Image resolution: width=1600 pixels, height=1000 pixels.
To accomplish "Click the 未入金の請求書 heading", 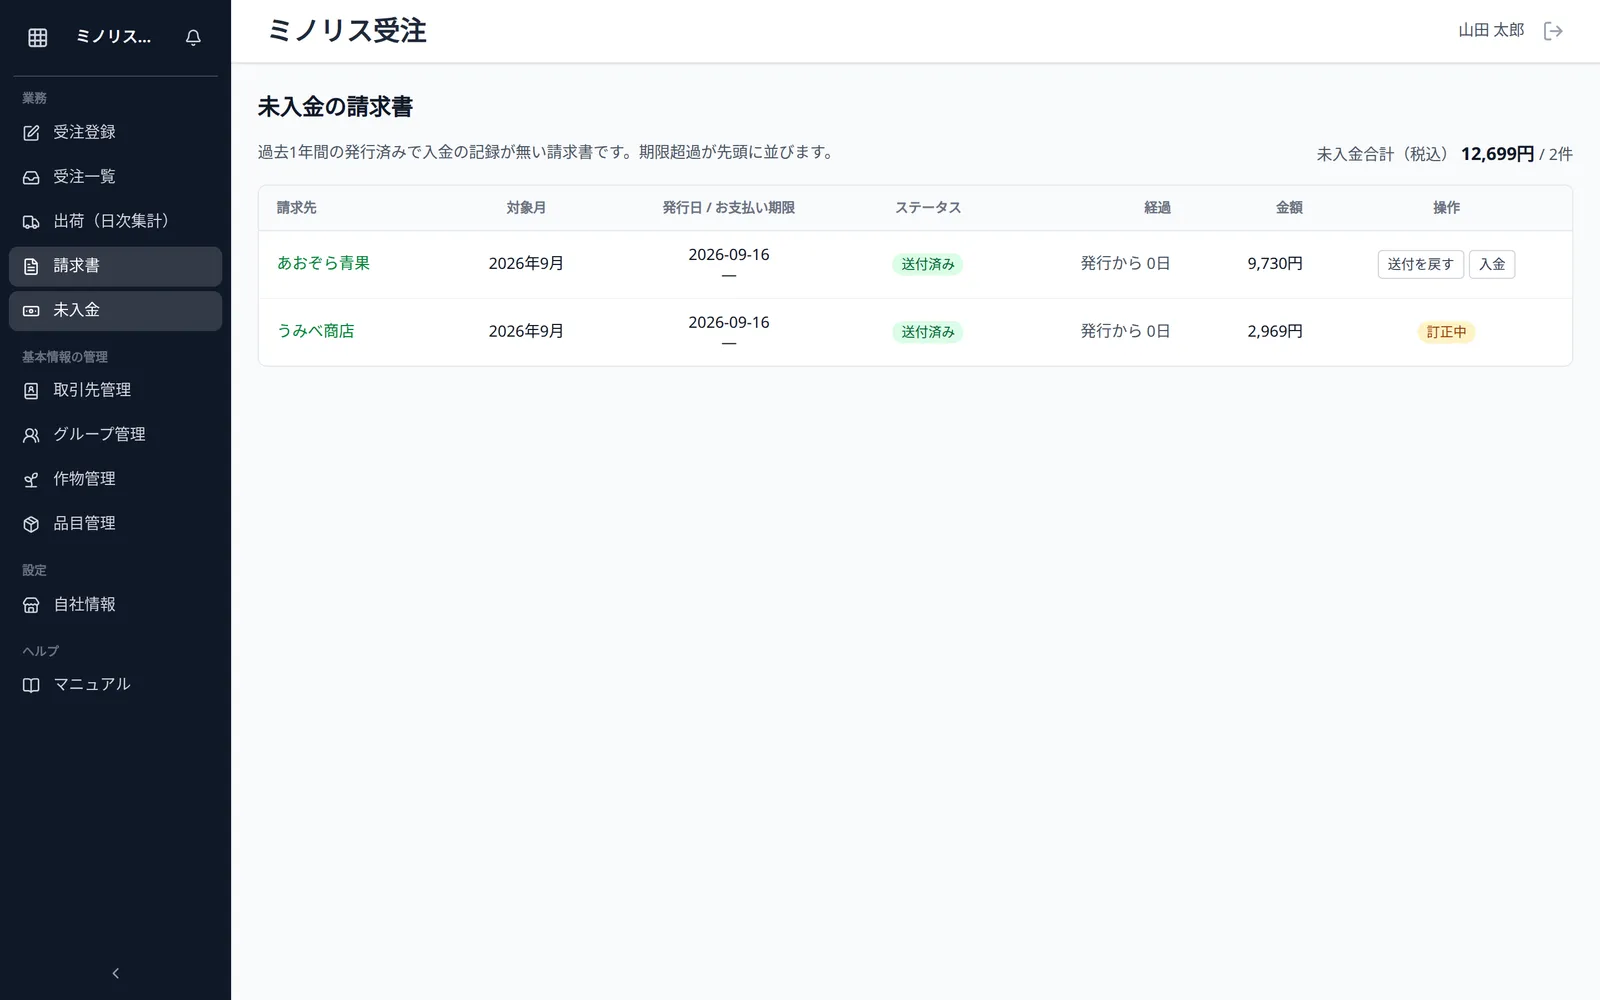I will coord(335,107).
